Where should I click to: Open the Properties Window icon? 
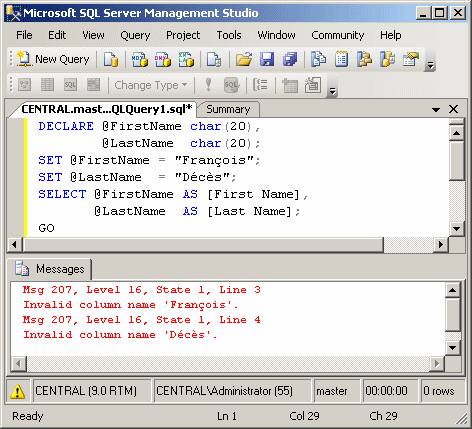(411, 59)
